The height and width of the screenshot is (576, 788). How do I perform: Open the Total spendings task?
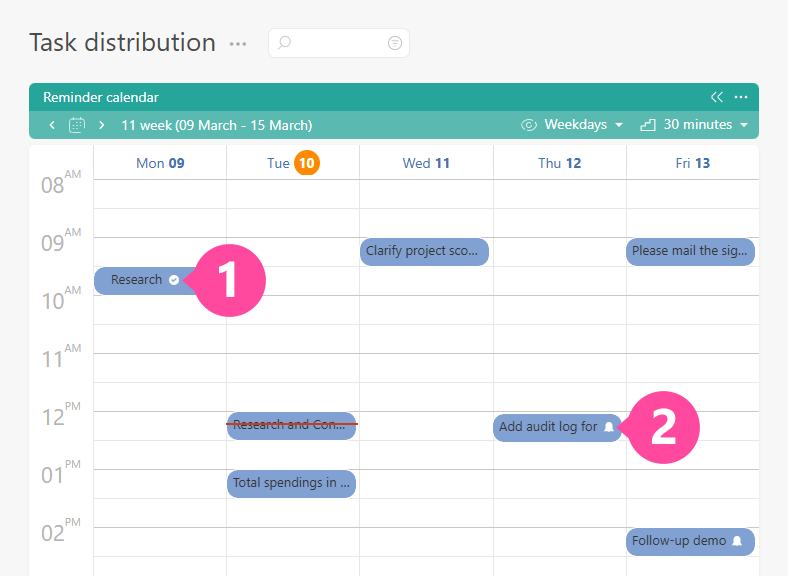291,483
